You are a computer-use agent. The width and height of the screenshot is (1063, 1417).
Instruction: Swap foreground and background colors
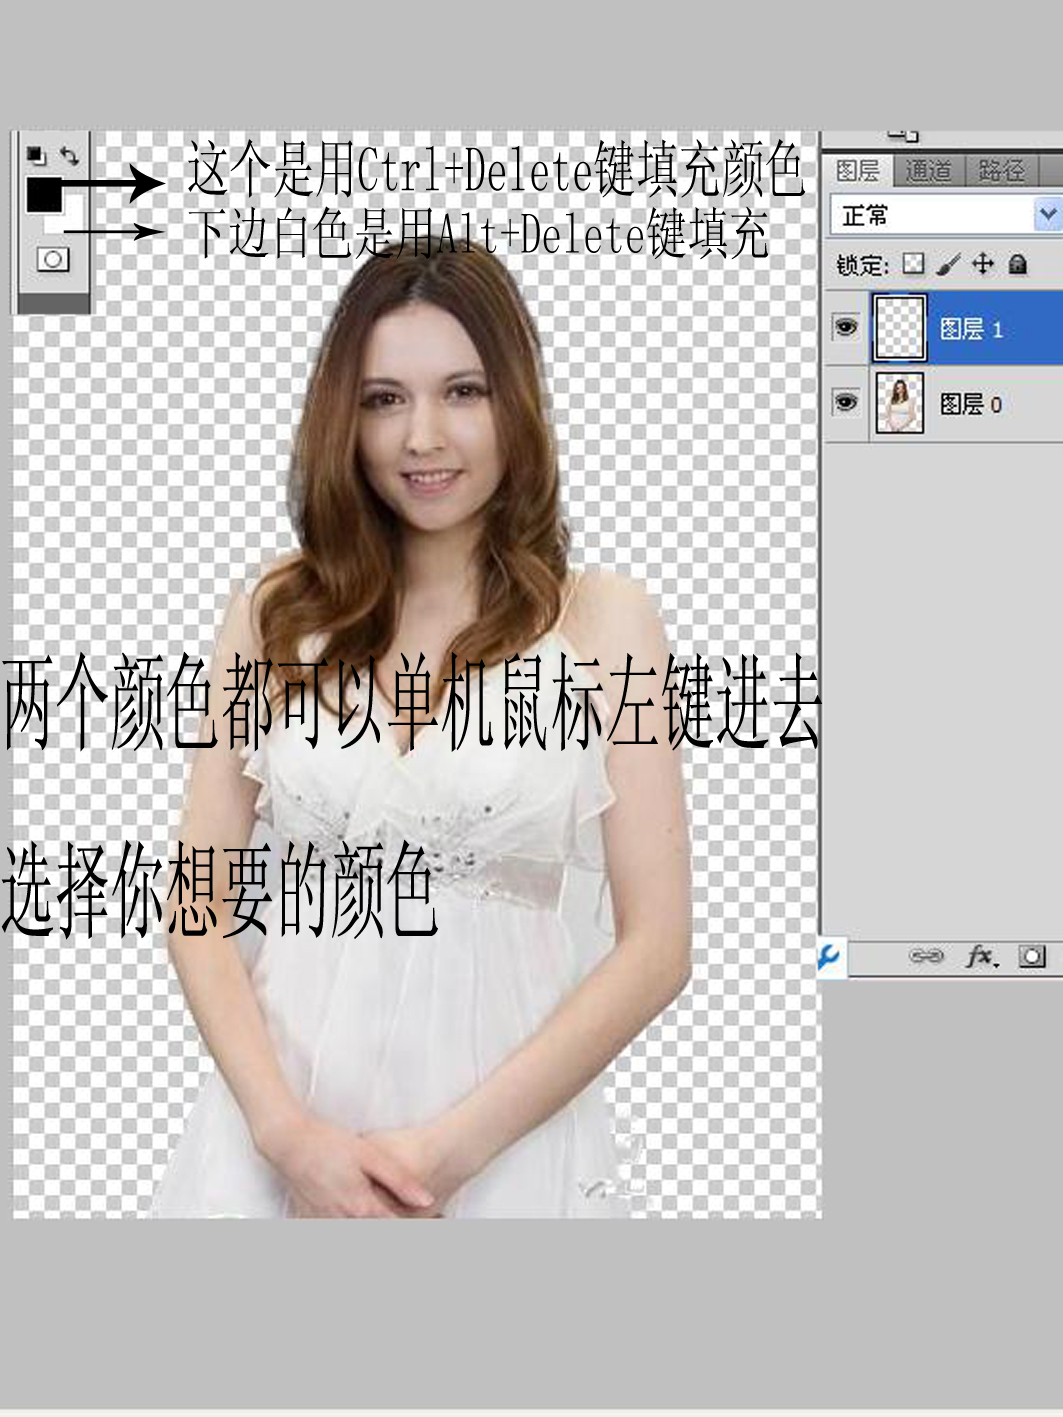[69, 155]
